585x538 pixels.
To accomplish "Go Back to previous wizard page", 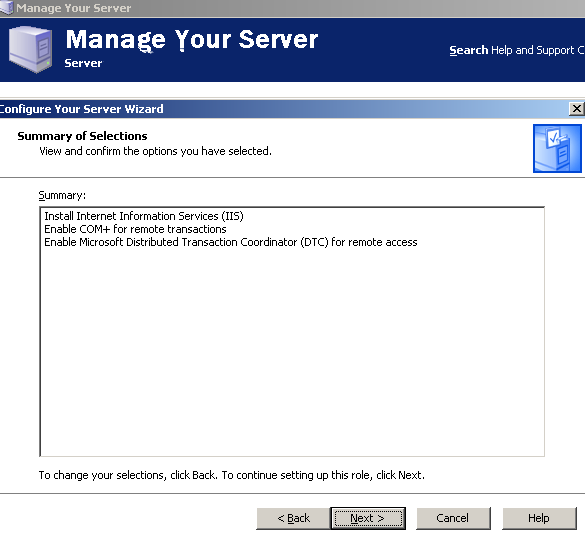I will [293, 518].
